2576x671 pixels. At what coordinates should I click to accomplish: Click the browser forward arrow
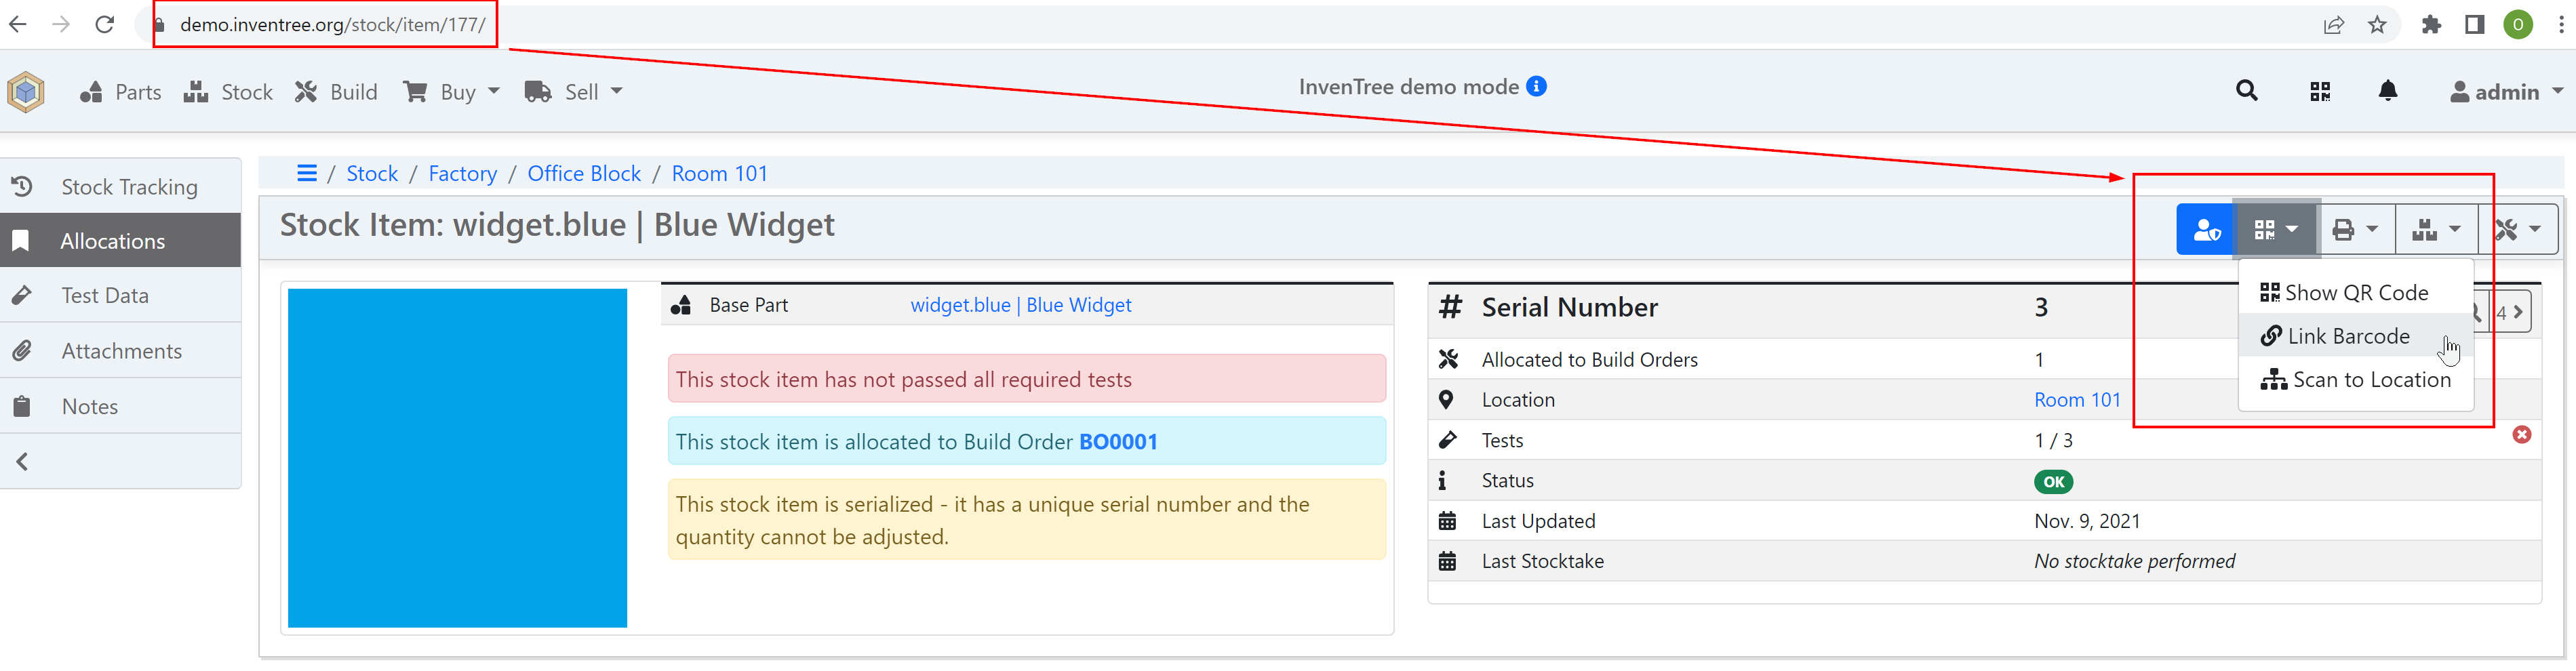coord(61,24)
